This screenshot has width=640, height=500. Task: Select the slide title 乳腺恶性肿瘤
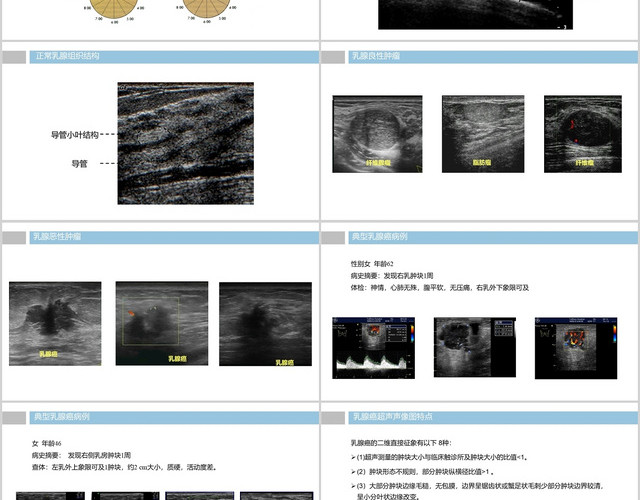click(x=57, y=236)
